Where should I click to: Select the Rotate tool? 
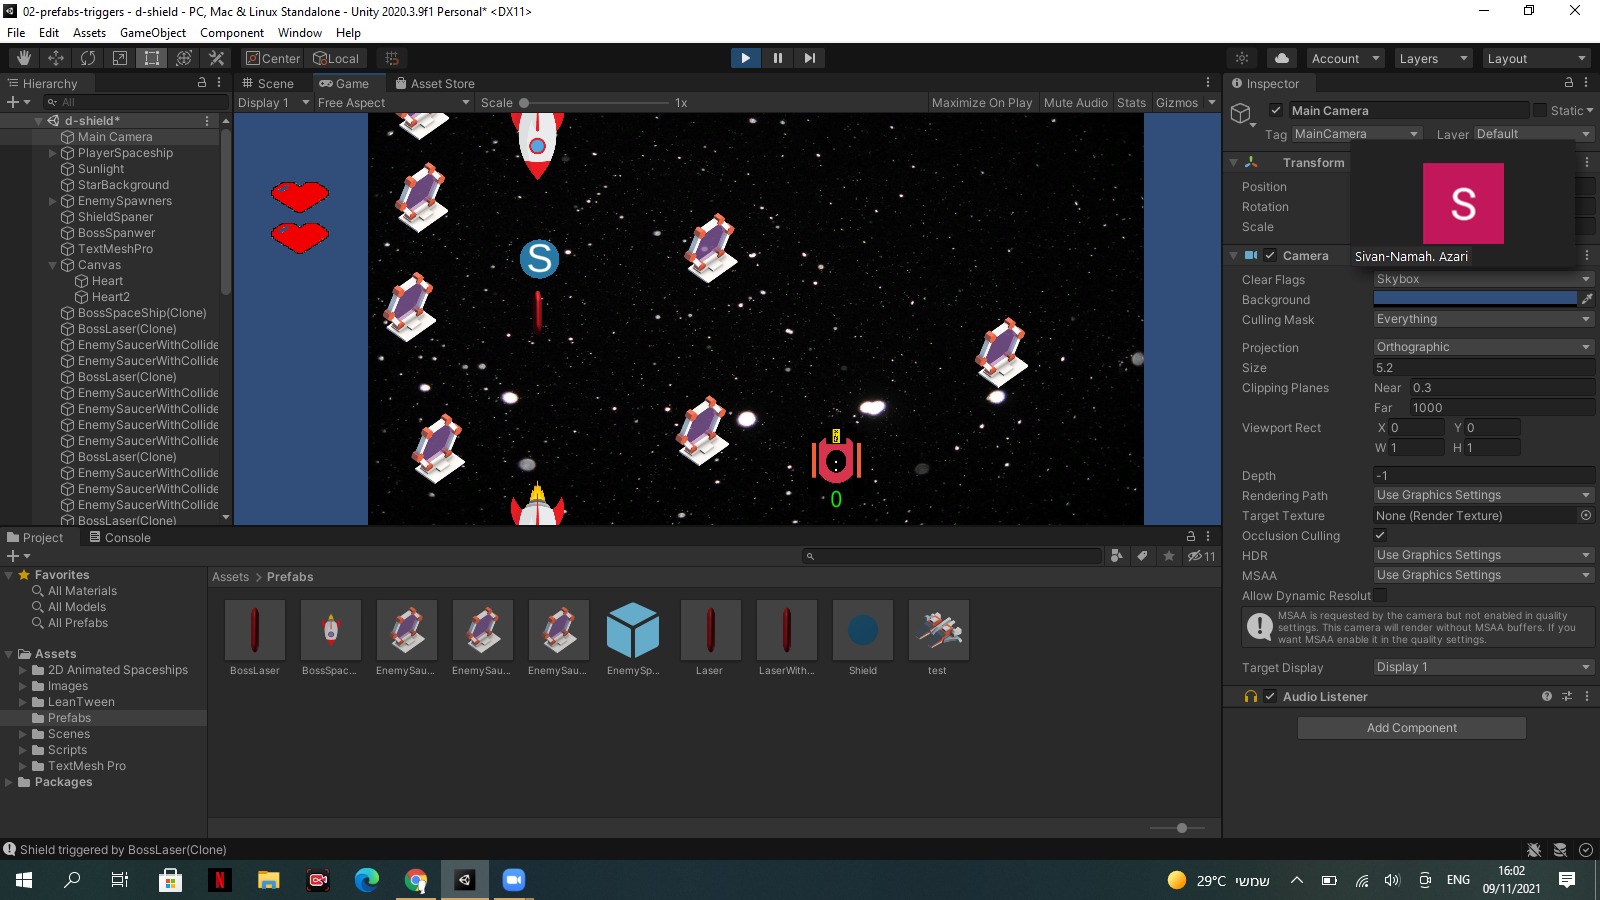(88, 58)
